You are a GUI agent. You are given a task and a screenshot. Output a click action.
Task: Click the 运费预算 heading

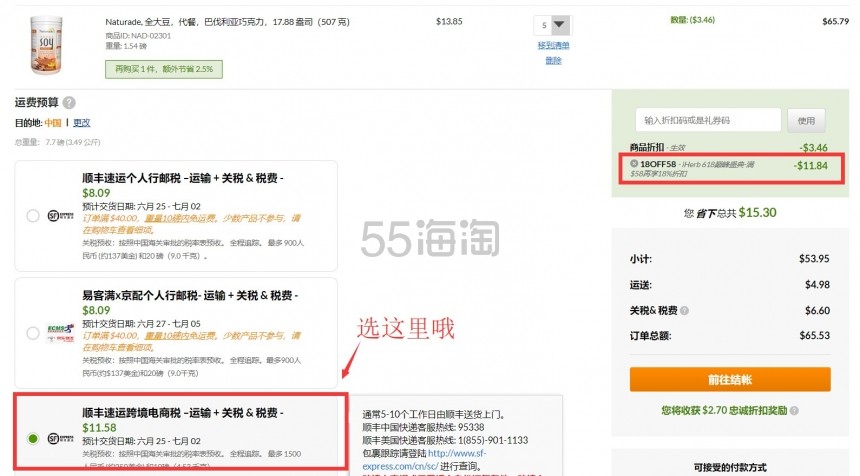(36, 103)
